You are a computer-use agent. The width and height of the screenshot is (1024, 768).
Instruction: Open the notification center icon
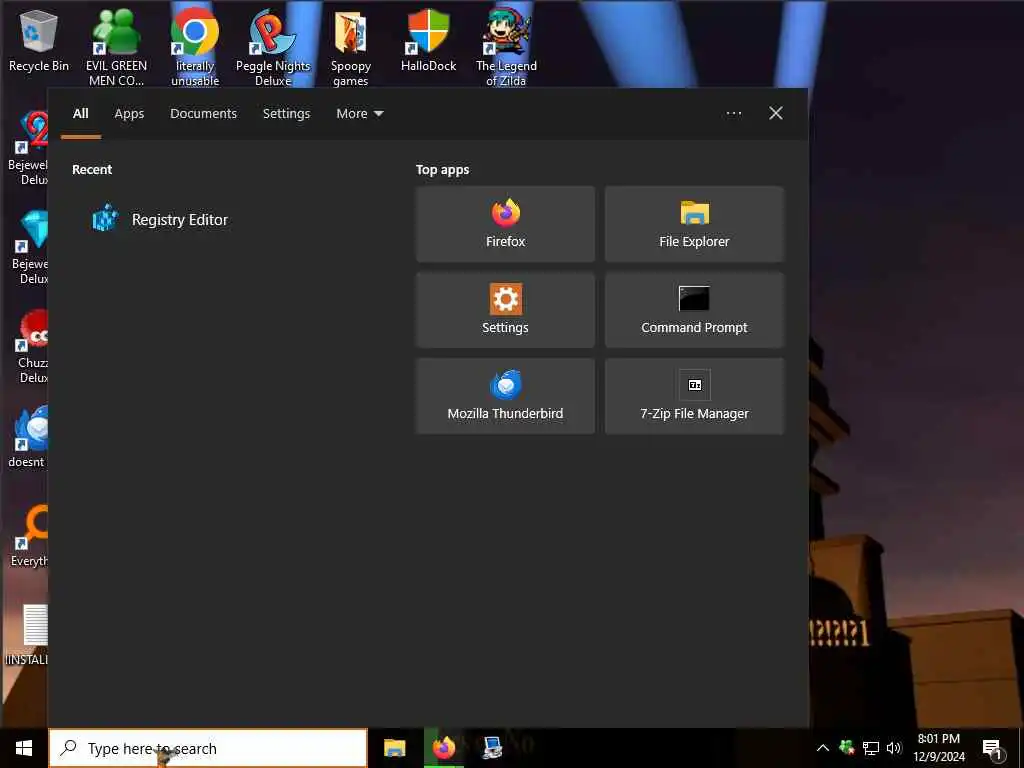pos(993,749)
